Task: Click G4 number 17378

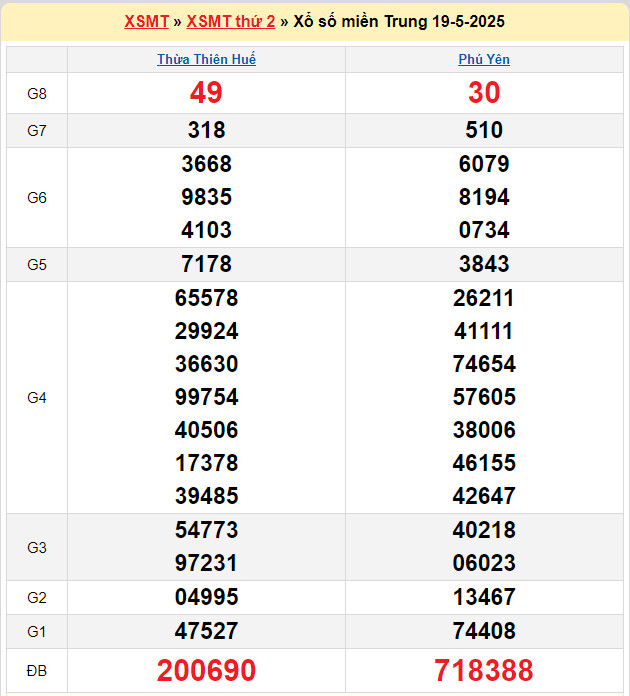Action: point(206,463)
